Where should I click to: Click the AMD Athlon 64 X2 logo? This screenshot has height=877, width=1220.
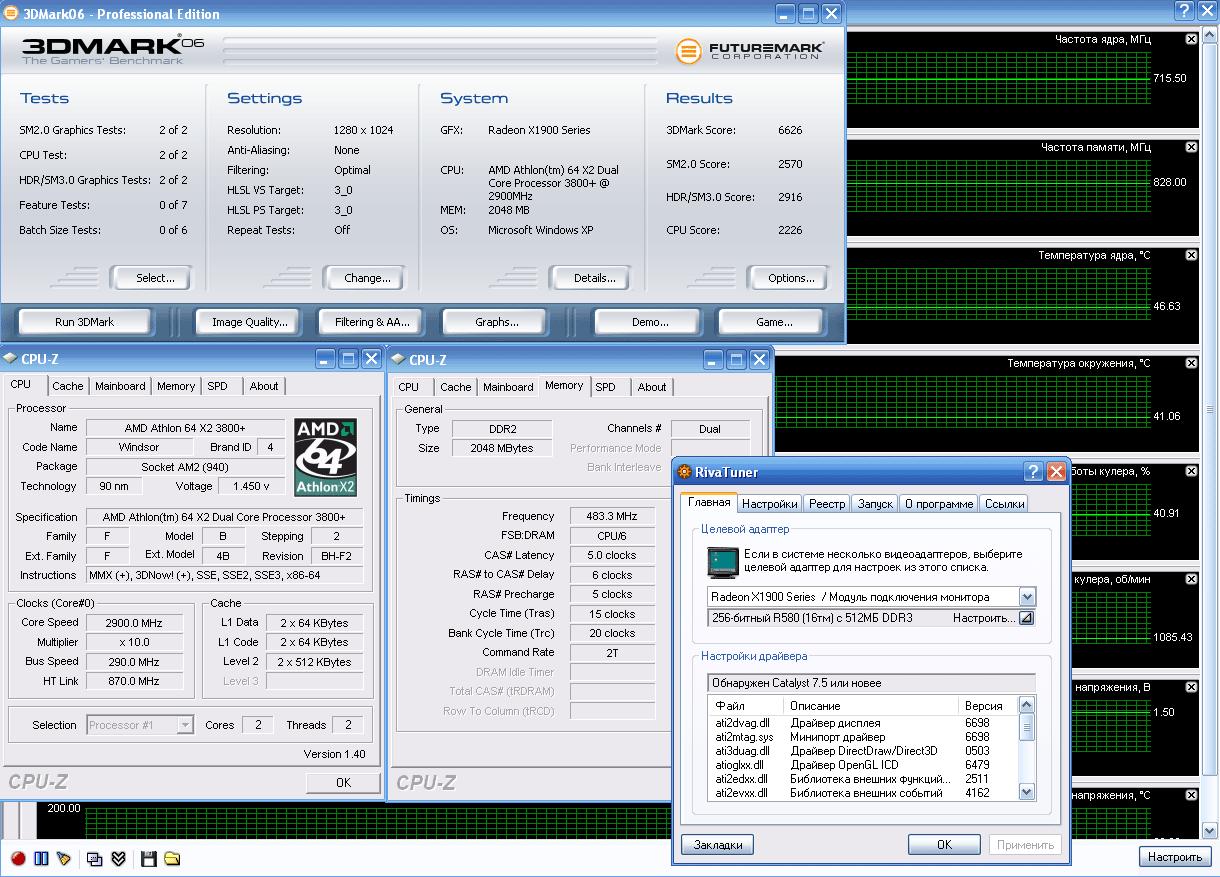(x=326, y=457)
